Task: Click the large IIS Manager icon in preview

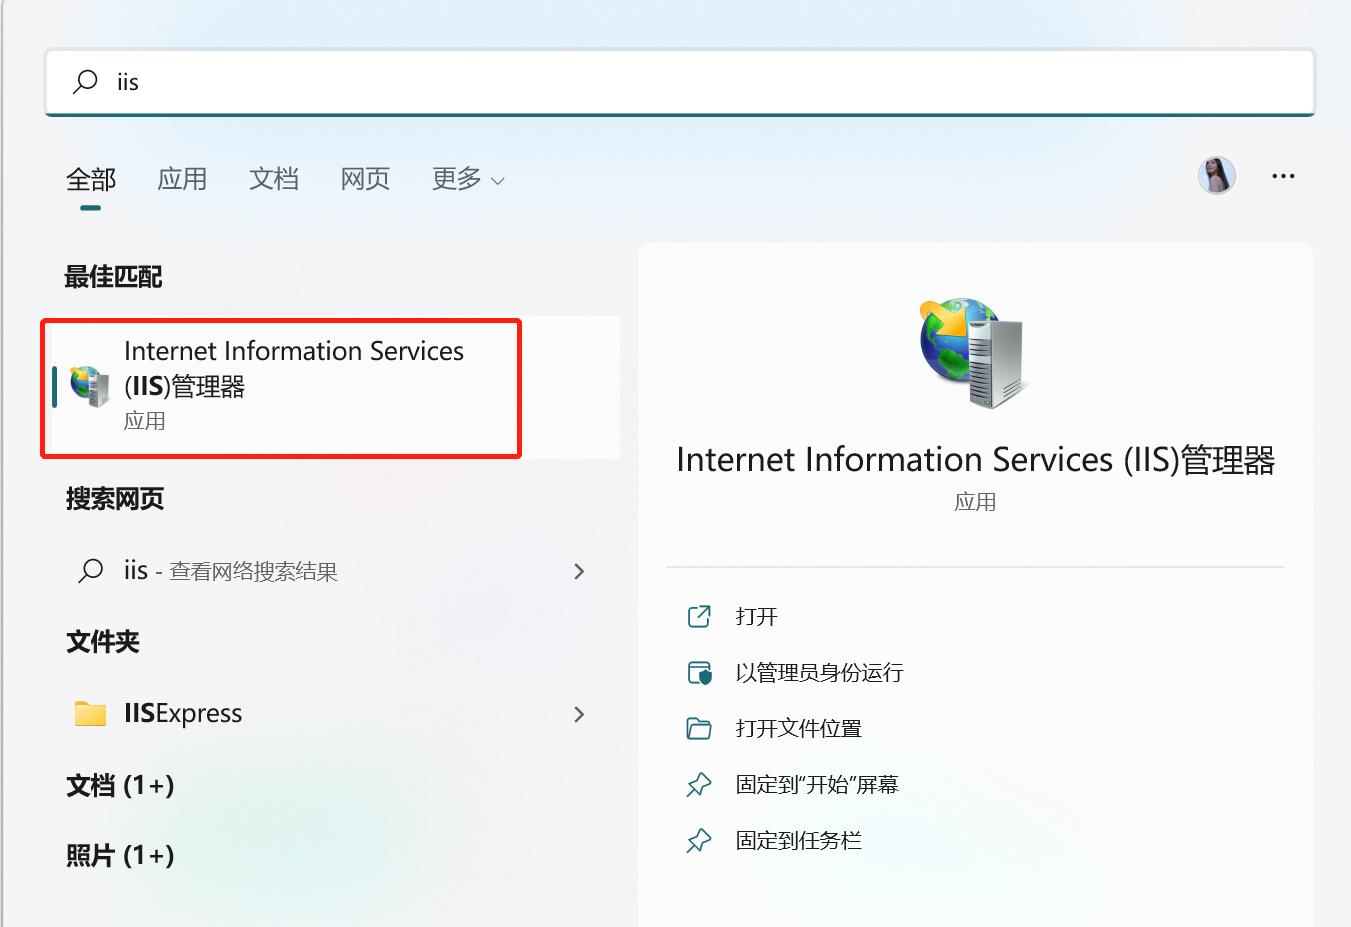Action: (974, 351)
